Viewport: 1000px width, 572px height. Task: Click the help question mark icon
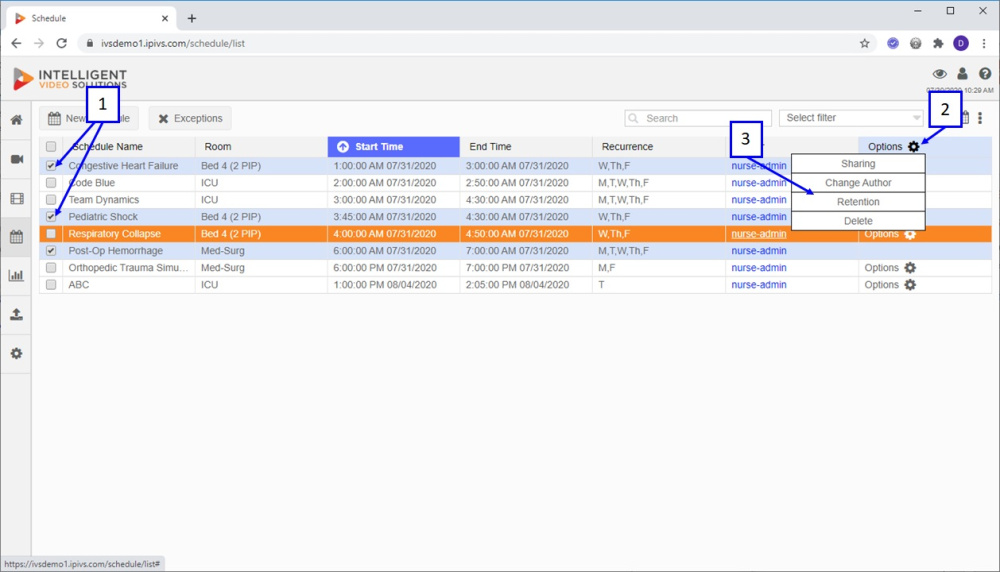(985, 74)
